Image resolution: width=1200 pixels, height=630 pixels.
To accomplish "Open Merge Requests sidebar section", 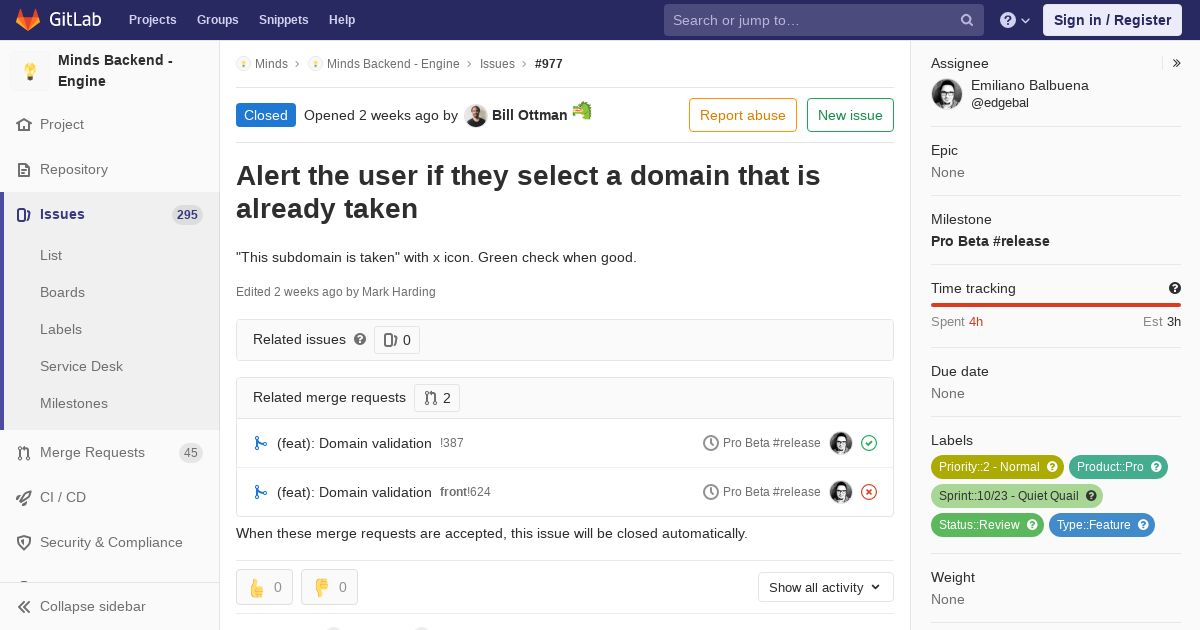I will pyautogui.click(x=110, y=452).
